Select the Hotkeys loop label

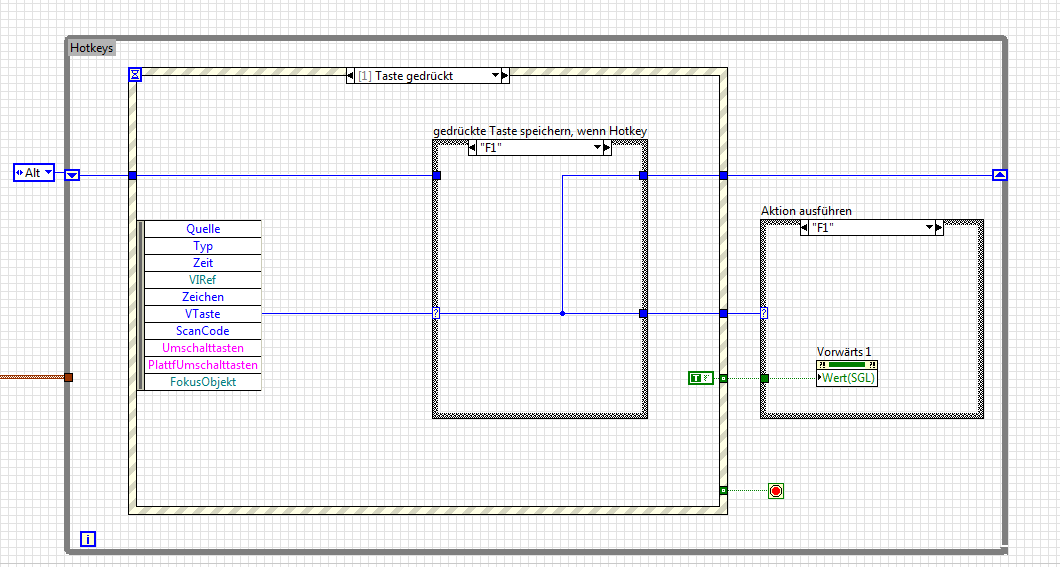coord(92,48)
